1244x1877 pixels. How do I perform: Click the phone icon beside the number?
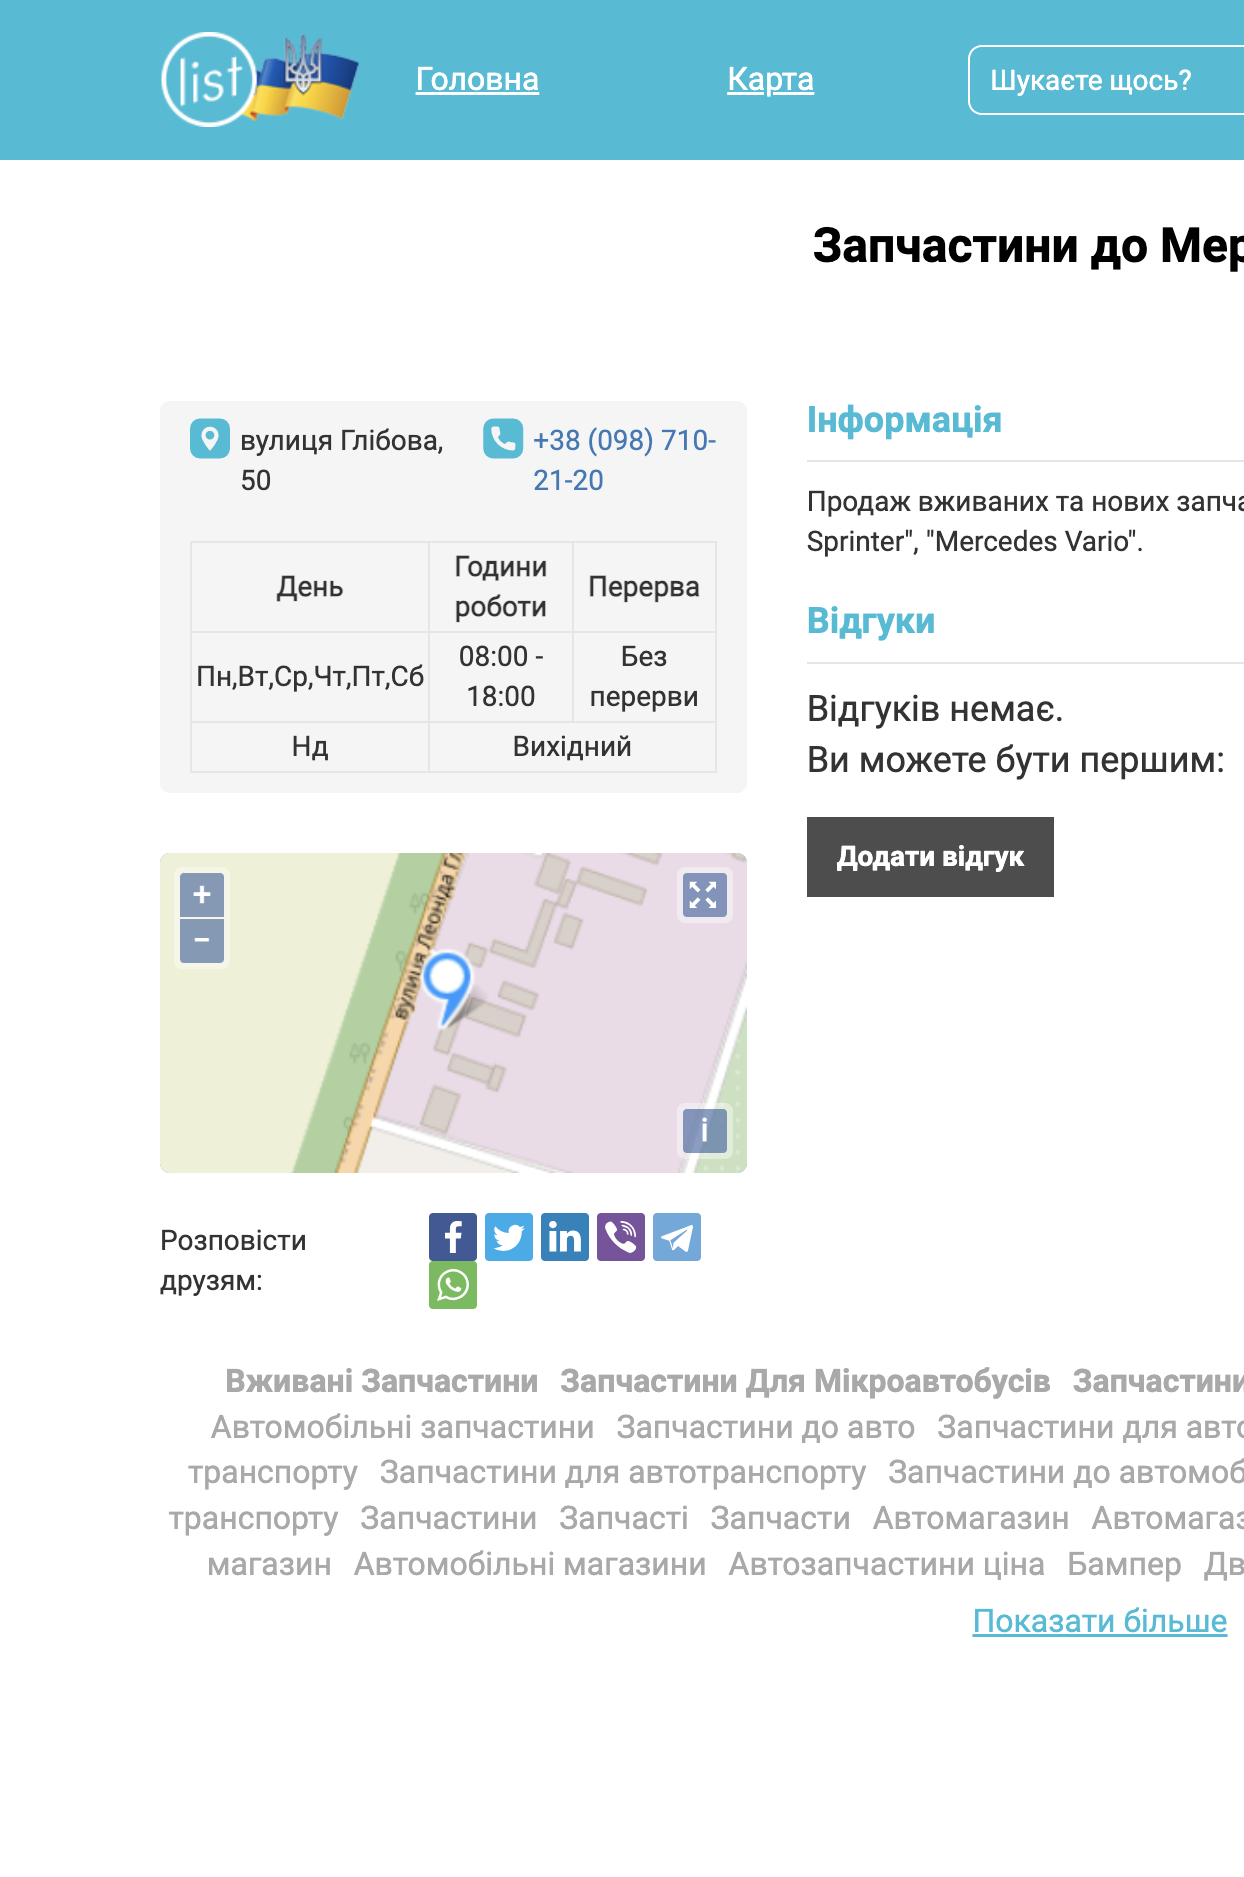[x=503, y=438]
